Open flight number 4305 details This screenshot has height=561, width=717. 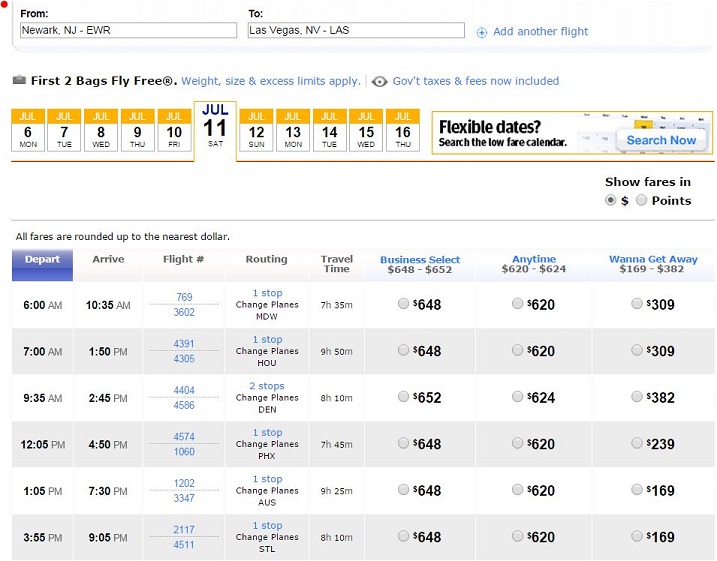pos(184,358)
